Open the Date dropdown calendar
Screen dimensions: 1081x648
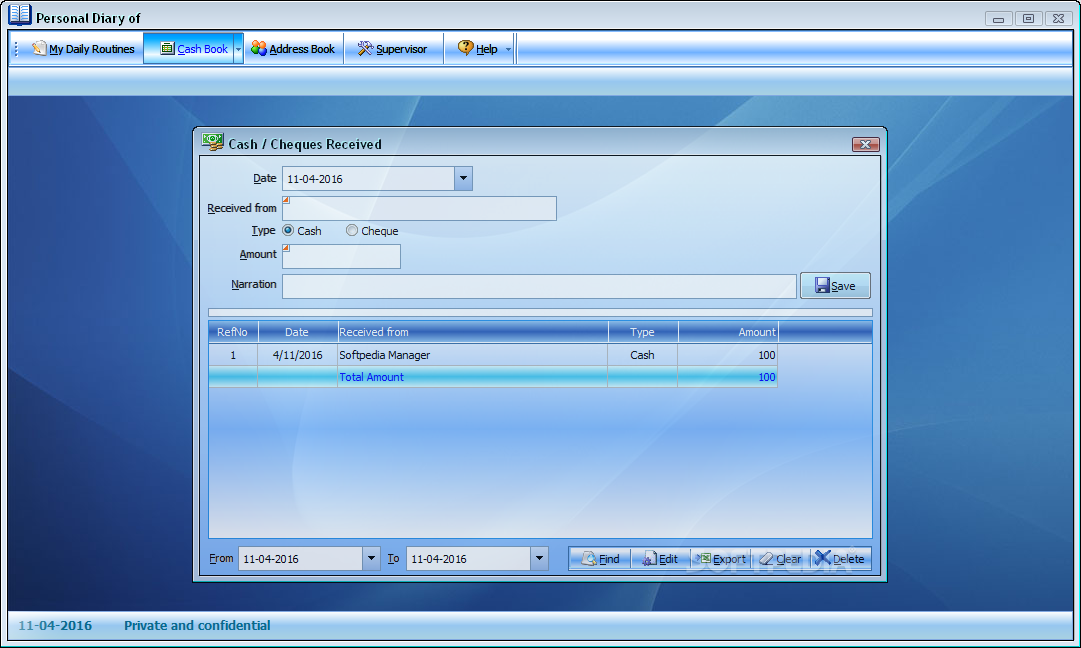tap(463, 179)
